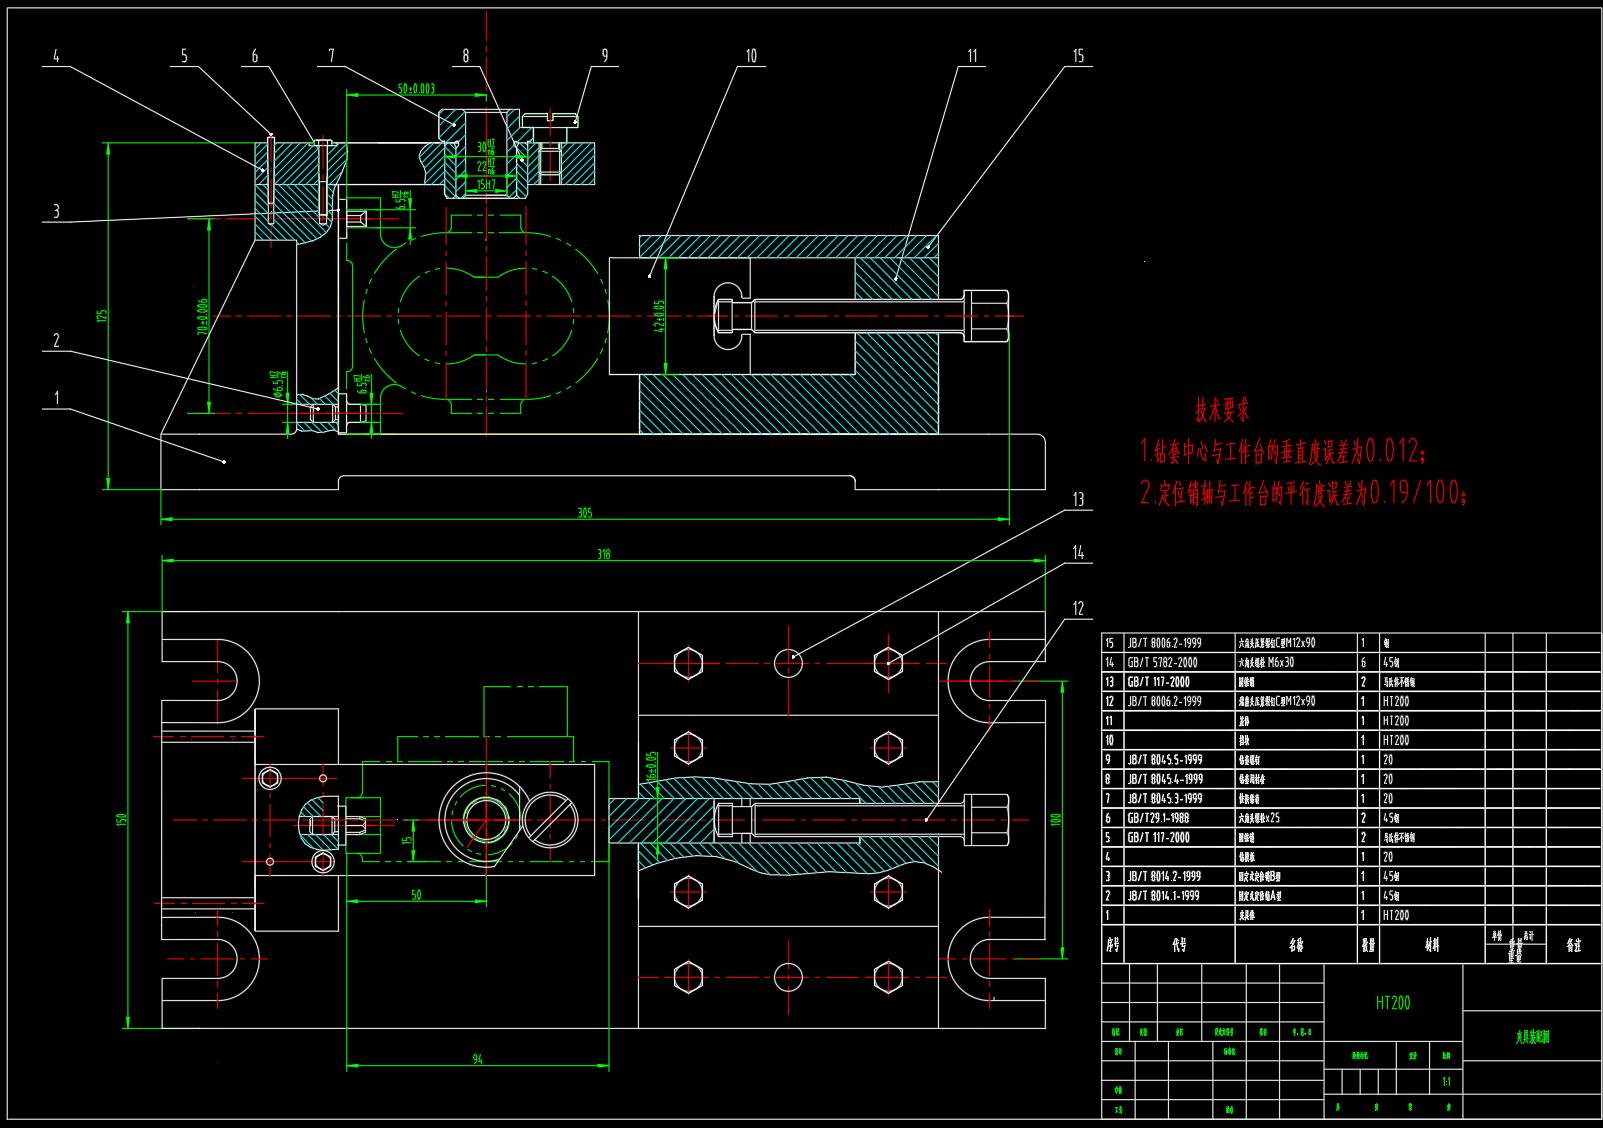Select the JB/T 8014.2-1999 table cell
The width and height of the screenshot is (1603, 1128).
click(1165, 876)
